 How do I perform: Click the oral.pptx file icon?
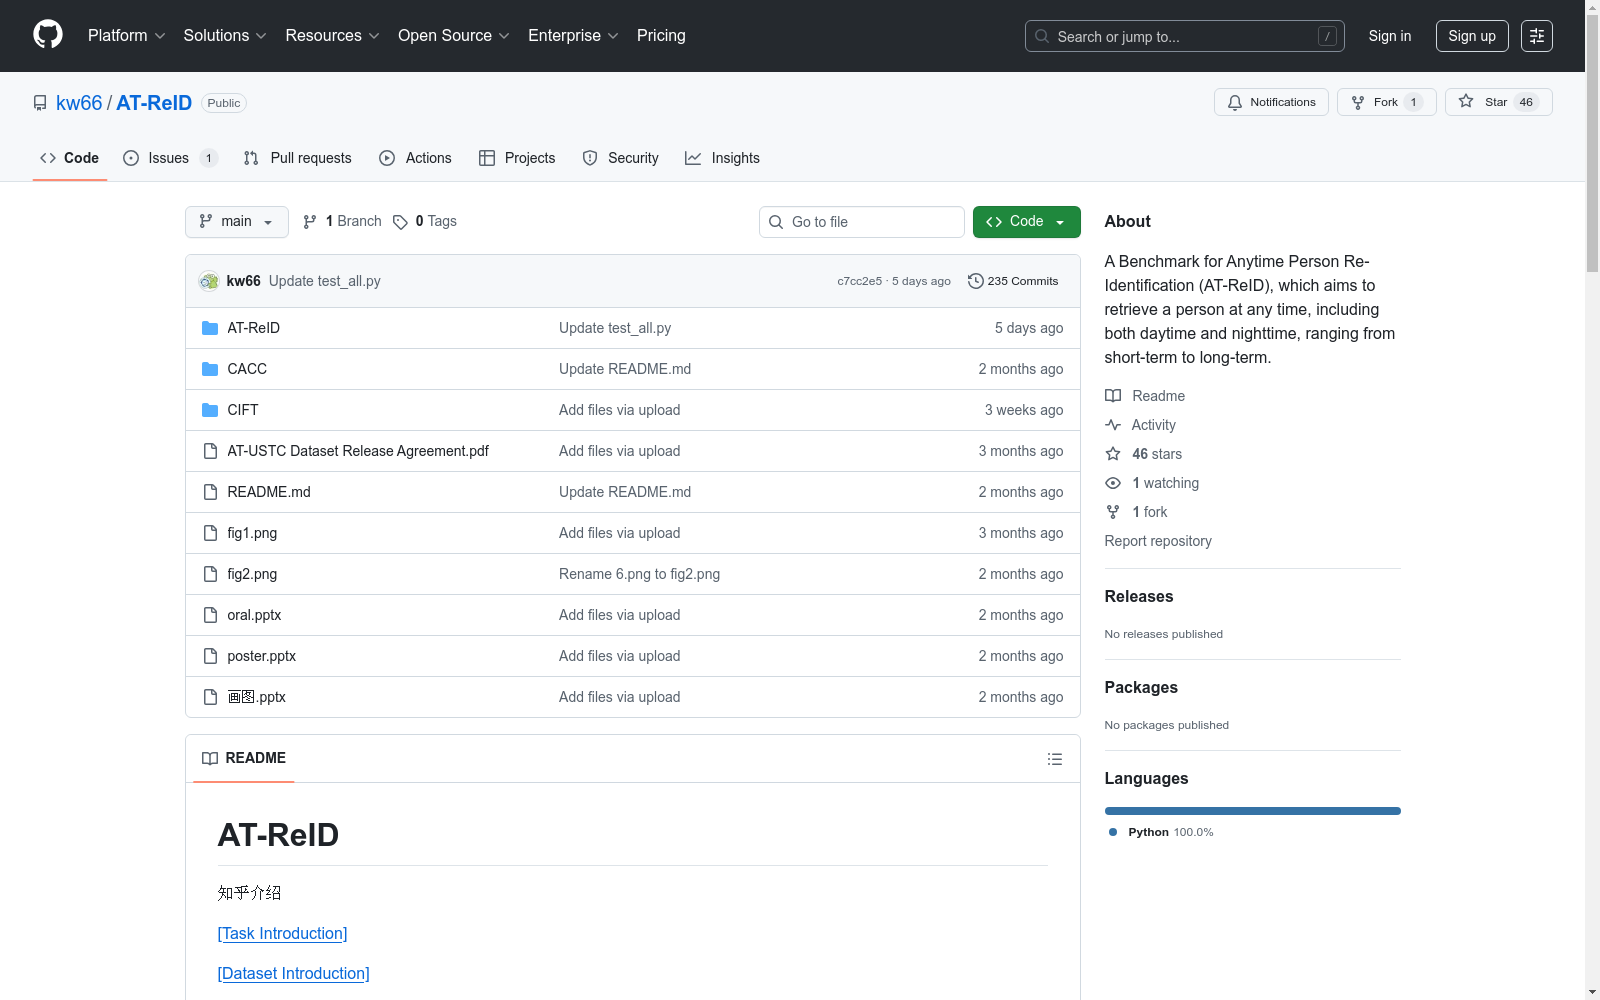210,615
